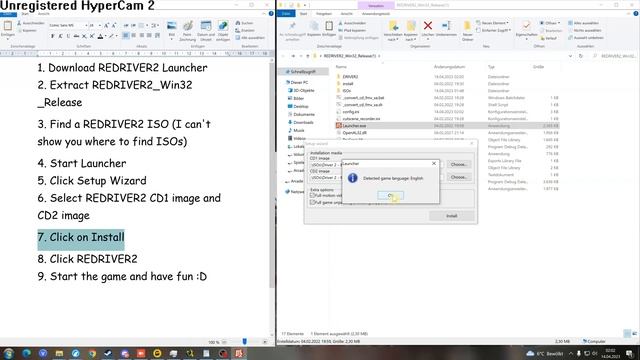Select Launcher.exe in the file list

tap(447, 126)
